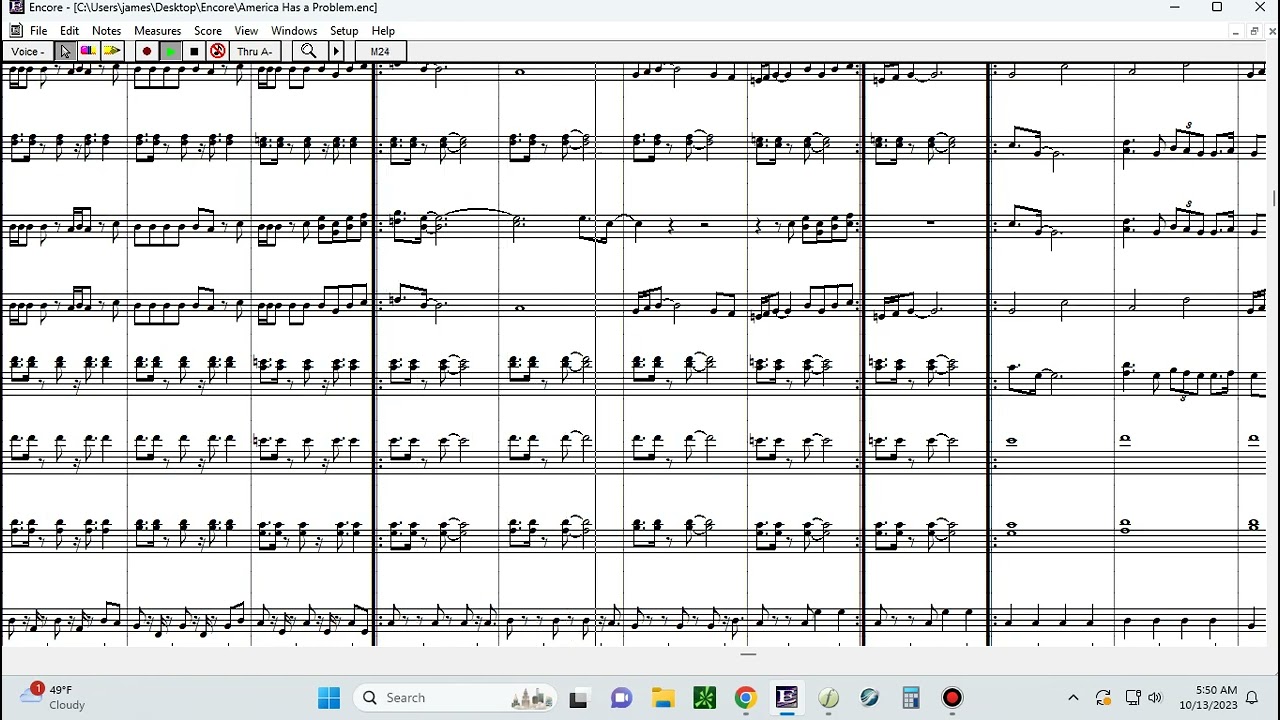This screenshot has height=720, width=1280.
Task: Click the horizontal scrollbar thumb below score
Action: point(748,655)
